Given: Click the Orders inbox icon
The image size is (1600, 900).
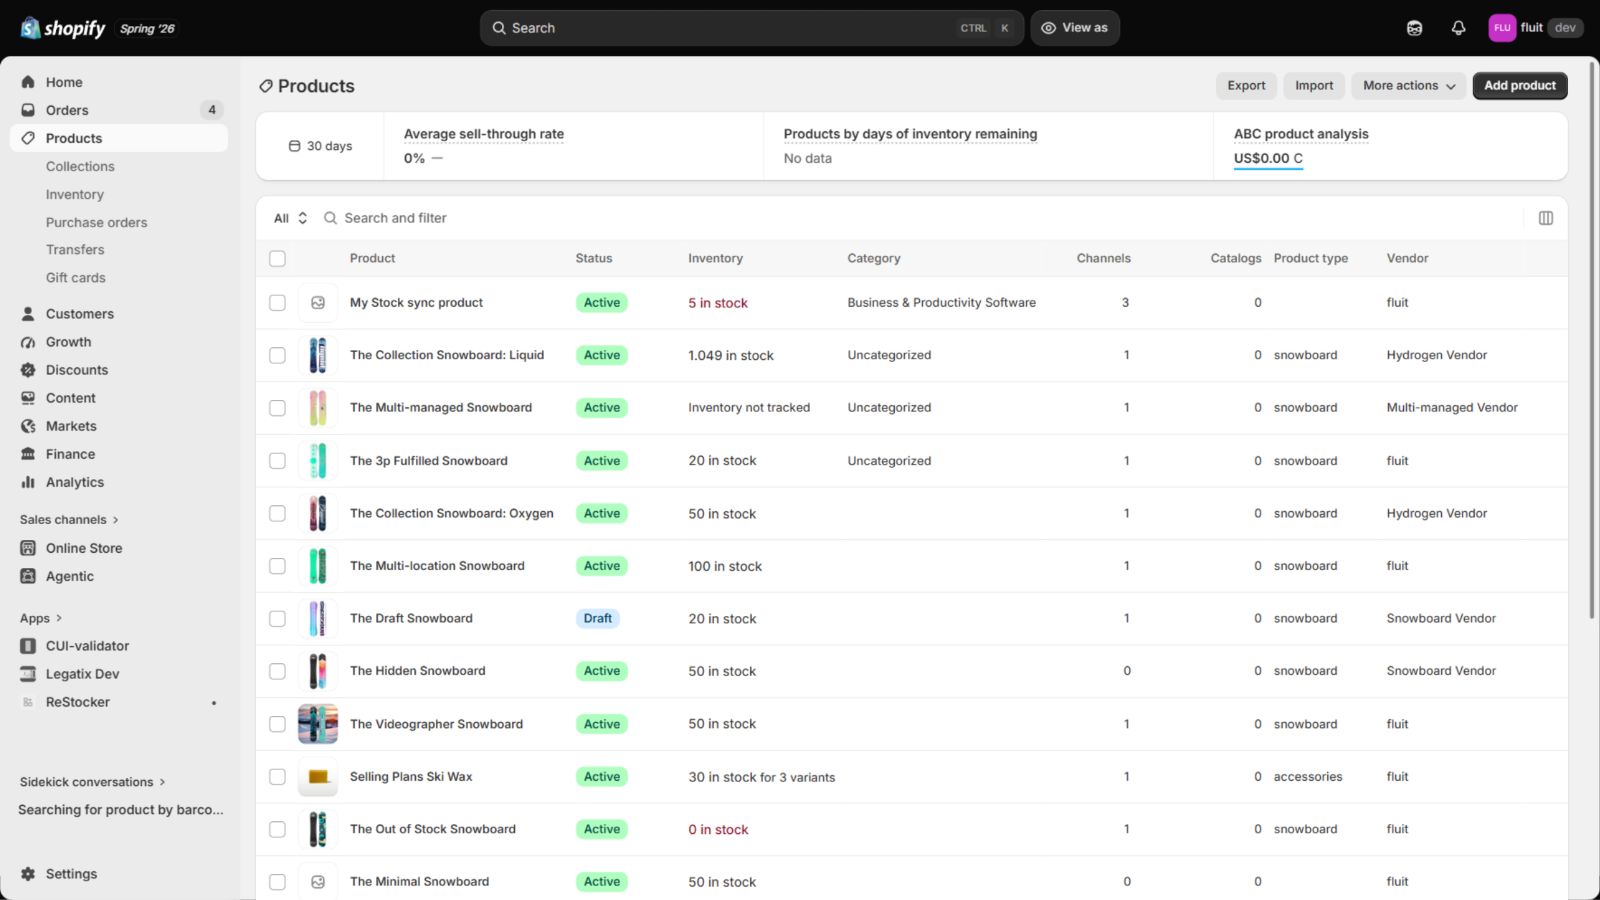Looking at the screenshot, I should click(28, 110).
